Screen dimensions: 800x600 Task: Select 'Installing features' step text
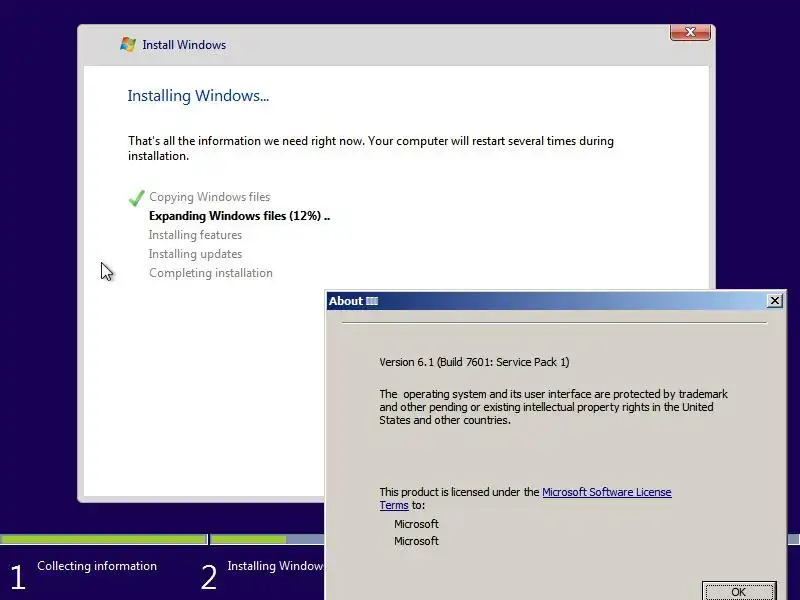pos(195,235)
